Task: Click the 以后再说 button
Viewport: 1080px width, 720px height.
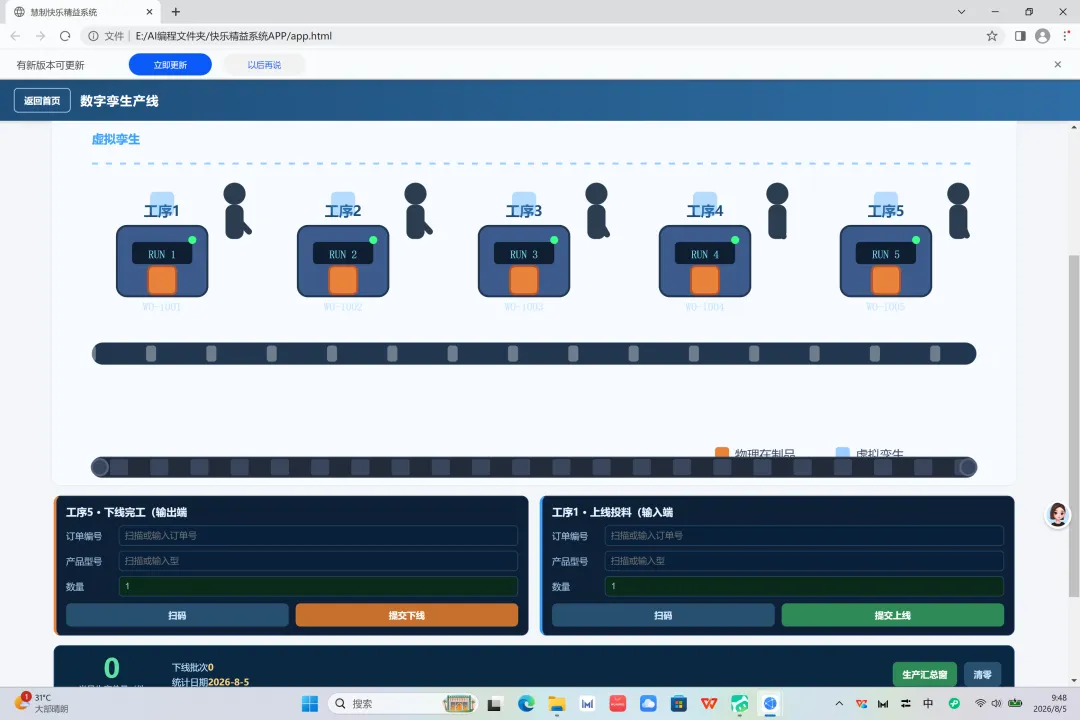Action: tap(264, 65)
